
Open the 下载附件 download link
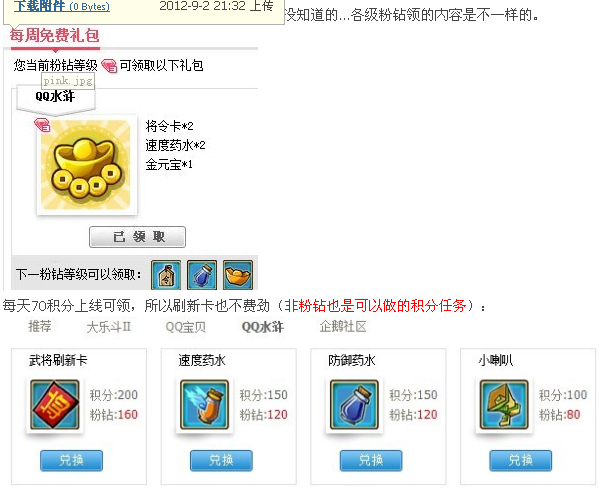39,6
